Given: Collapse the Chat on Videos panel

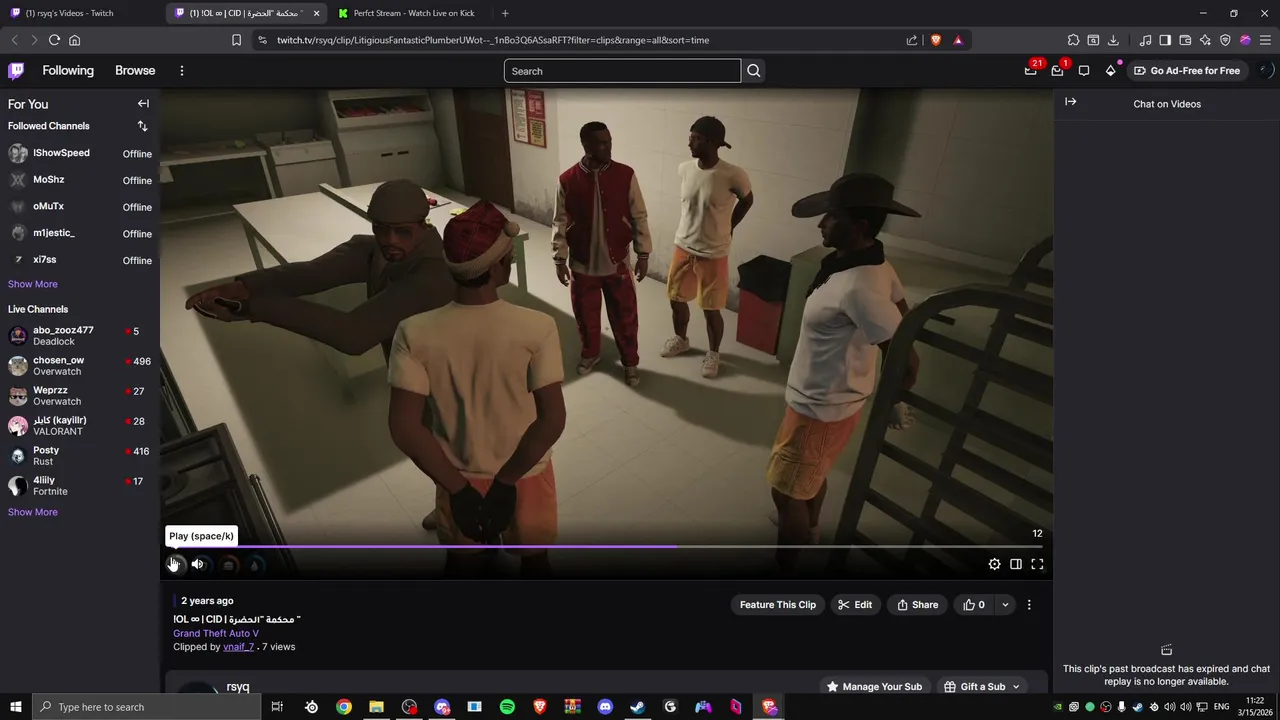Looking at the screenshot, I should pos(1070,102).
